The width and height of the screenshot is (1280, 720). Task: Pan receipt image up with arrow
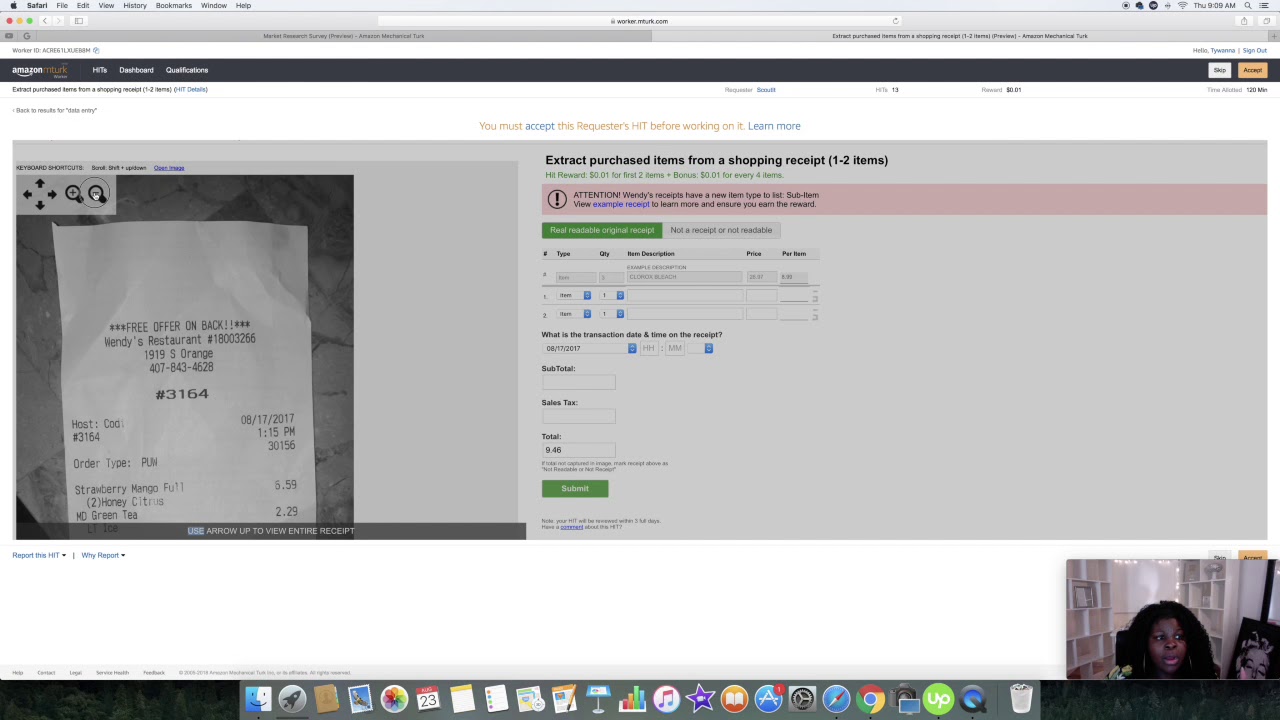coord(40,184)
